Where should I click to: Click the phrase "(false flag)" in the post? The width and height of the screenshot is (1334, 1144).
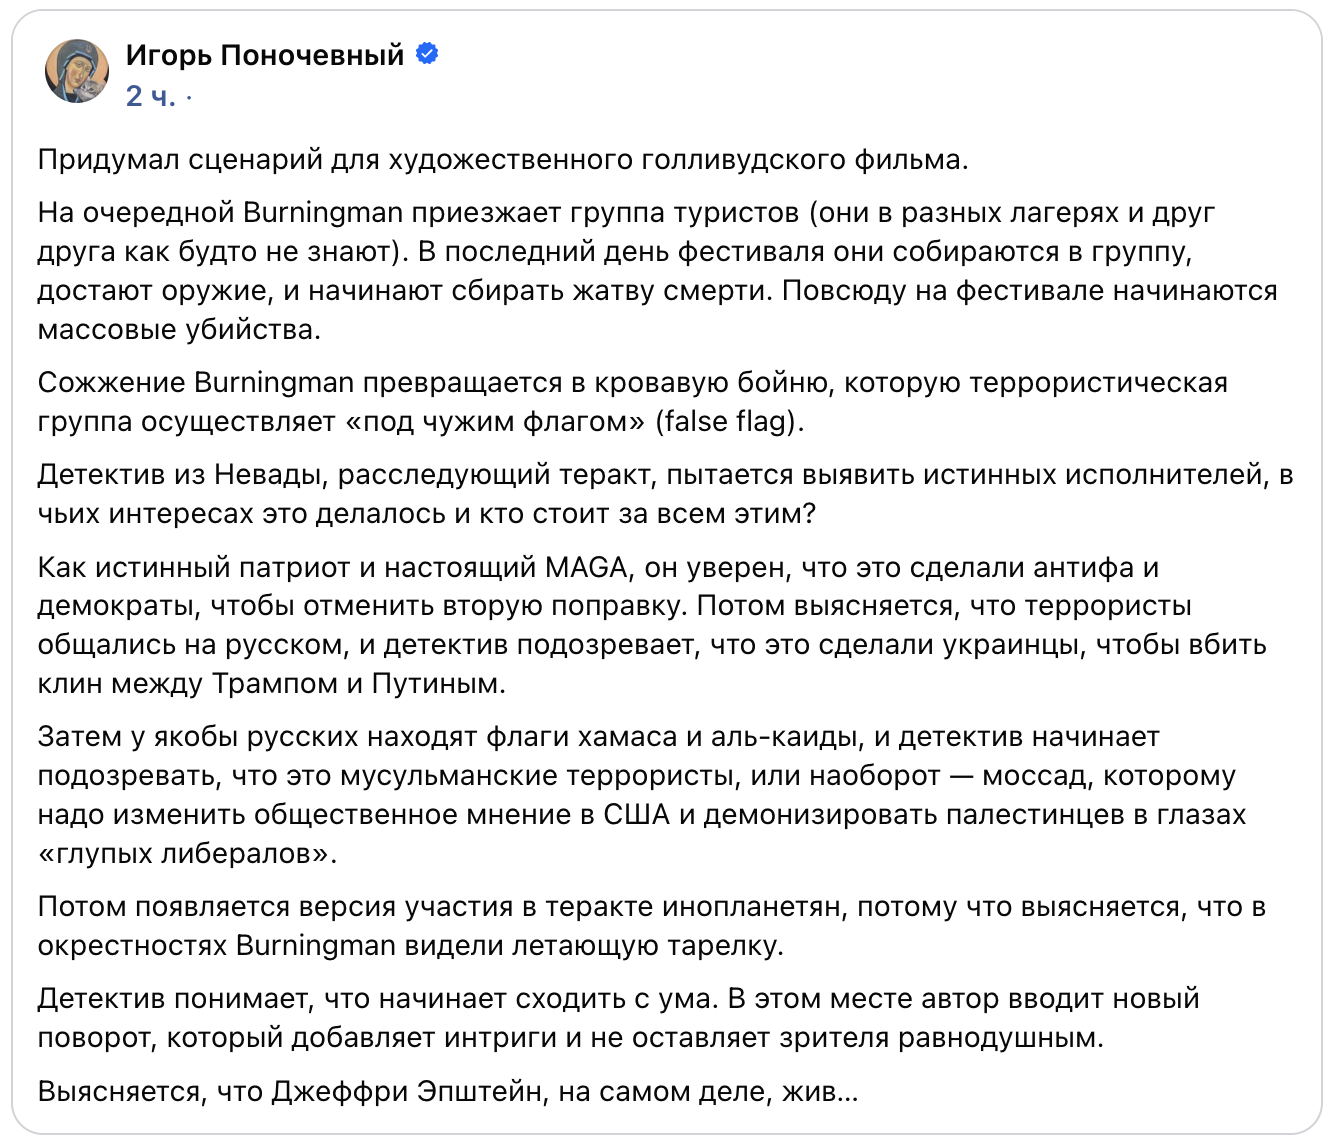(730, 422)
